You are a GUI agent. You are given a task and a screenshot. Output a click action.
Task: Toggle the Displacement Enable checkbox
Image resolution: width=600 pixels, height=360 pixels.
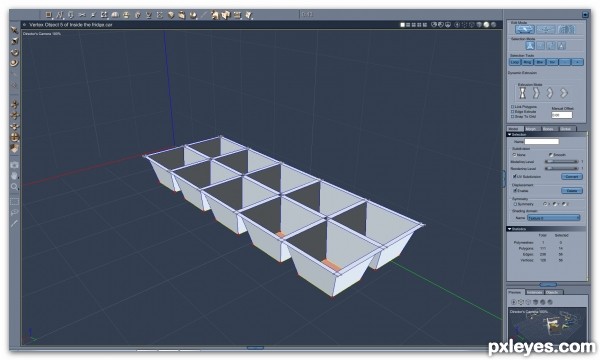point(515,191)
